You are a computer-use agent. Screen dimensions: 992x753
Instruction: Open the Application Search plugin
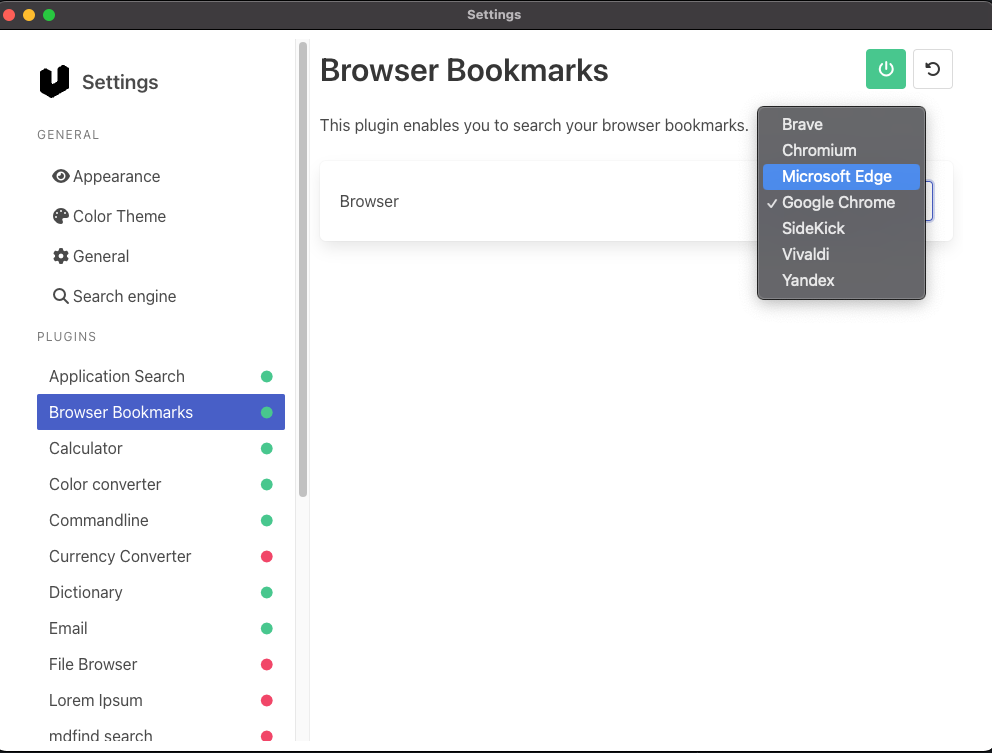[x=161, y=376]
